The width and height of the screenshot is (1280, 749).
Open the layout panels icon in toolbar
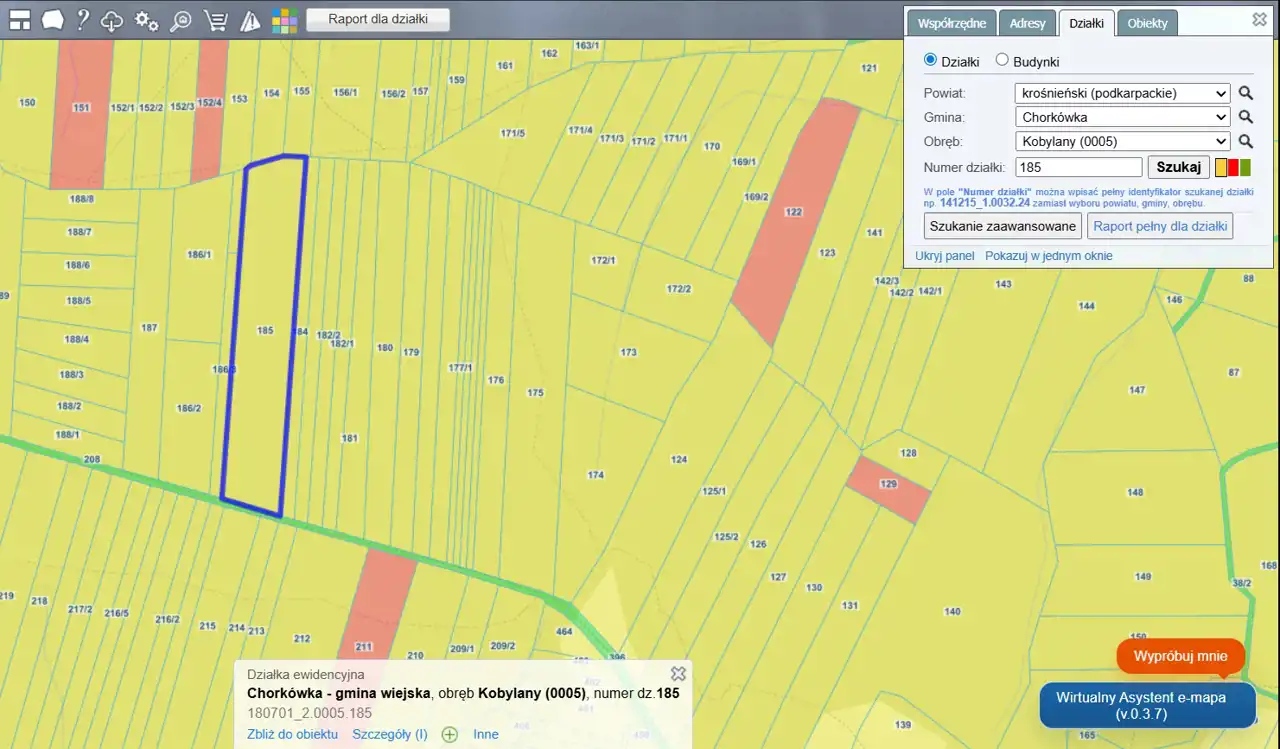tap(20, 20)
